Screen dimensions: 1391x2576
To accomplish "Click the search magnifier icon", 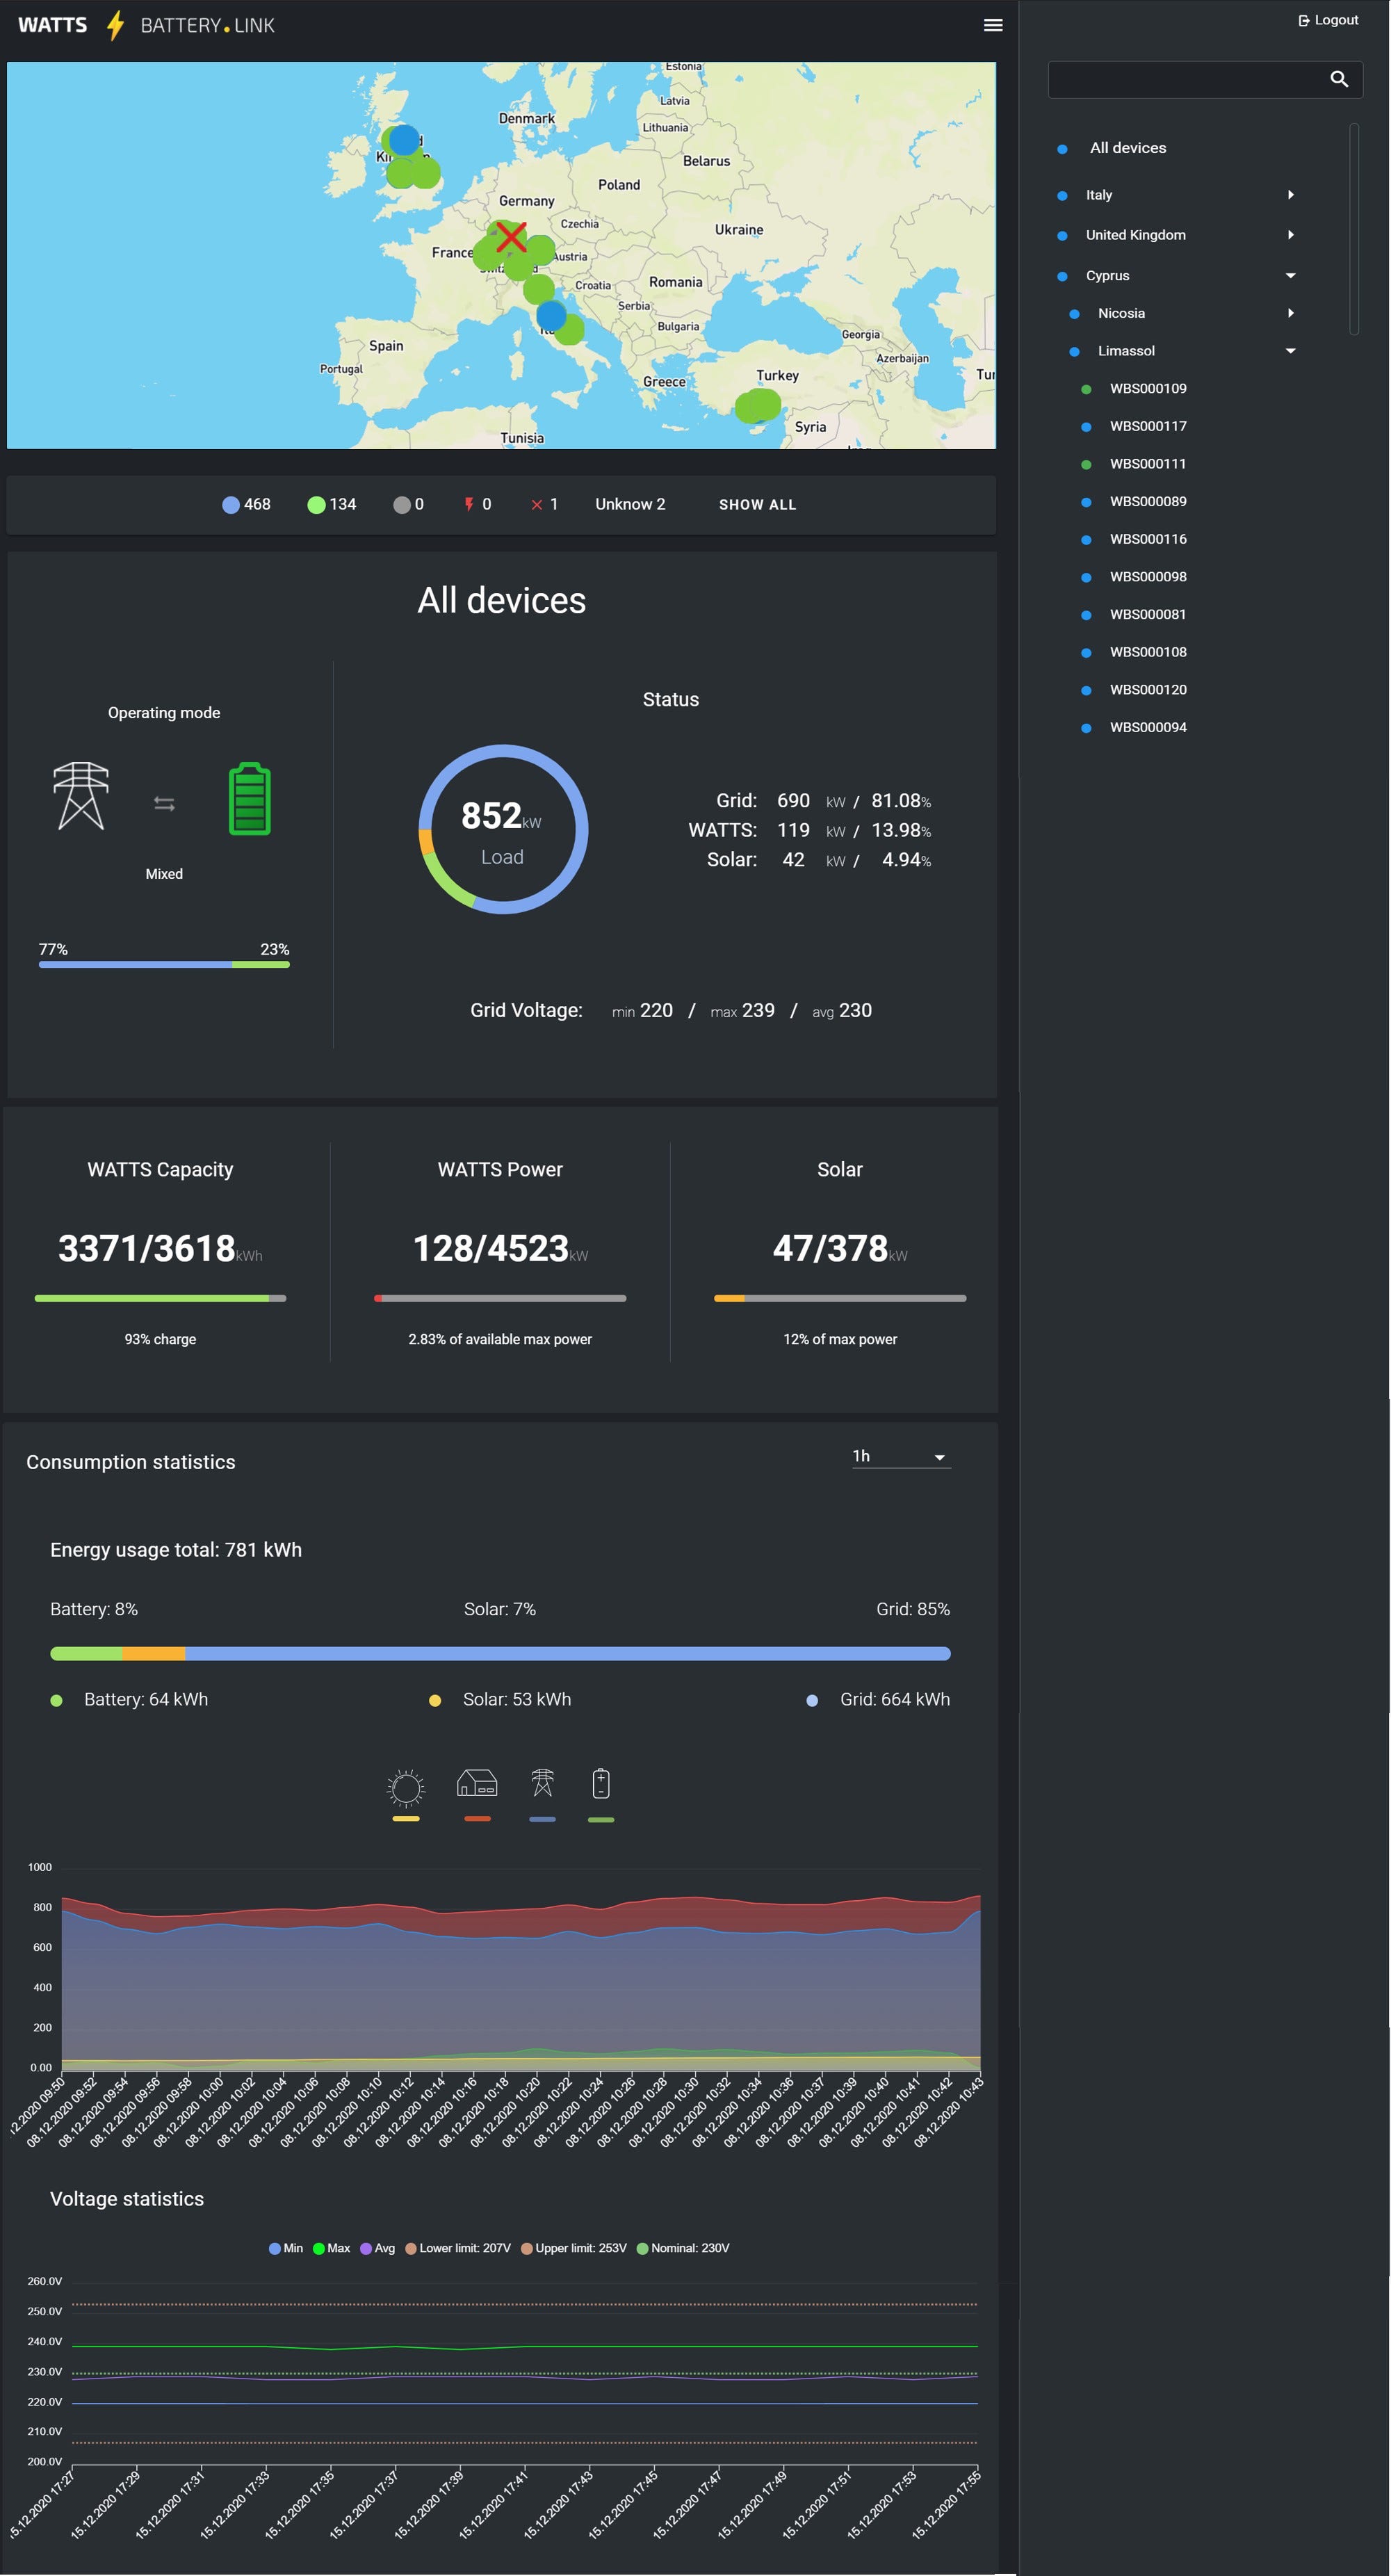I will coord(1338,79).
